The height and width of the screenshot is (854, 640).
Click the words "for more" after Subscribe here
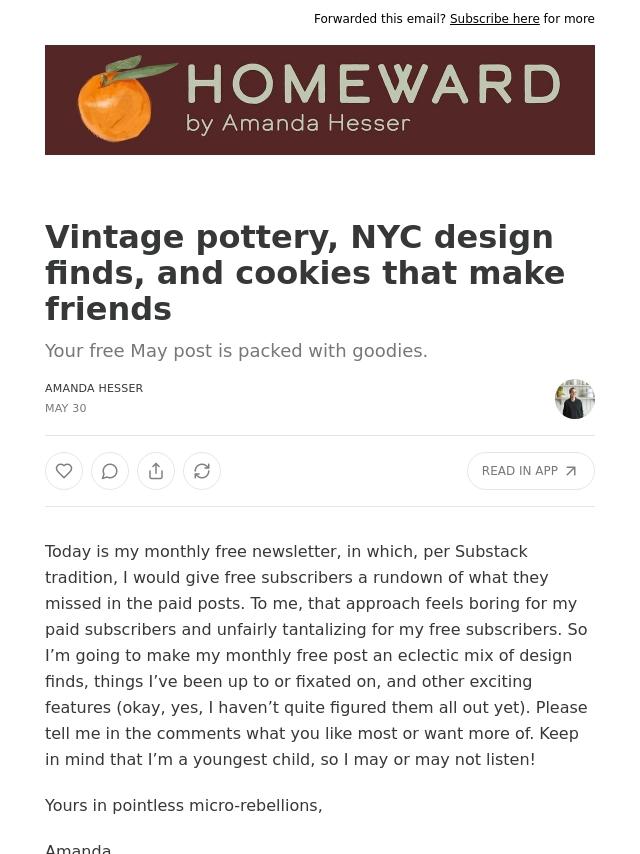tap(569, 19)
